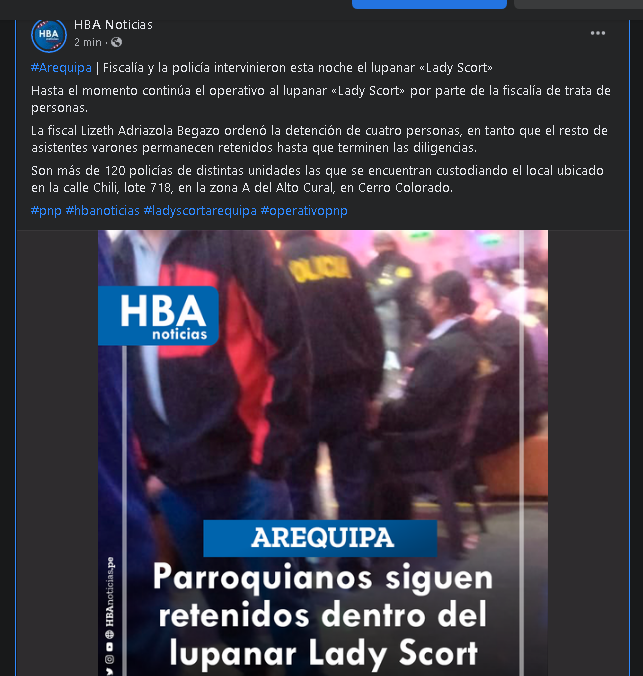Viewport: 643px width, 676px height.
Task: Click the web globe icon beside HBAnoticias.pe
Action: [x=110, y=634]
